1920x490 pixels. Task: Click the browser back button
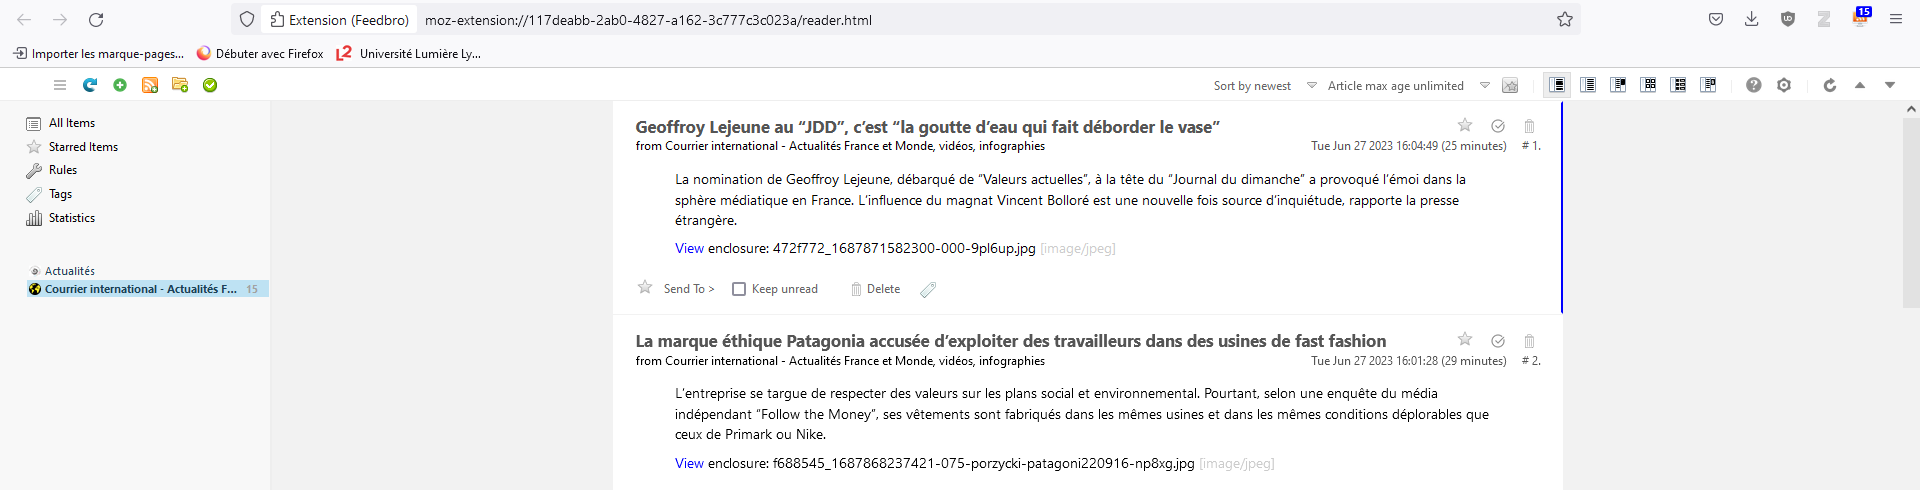24,19
